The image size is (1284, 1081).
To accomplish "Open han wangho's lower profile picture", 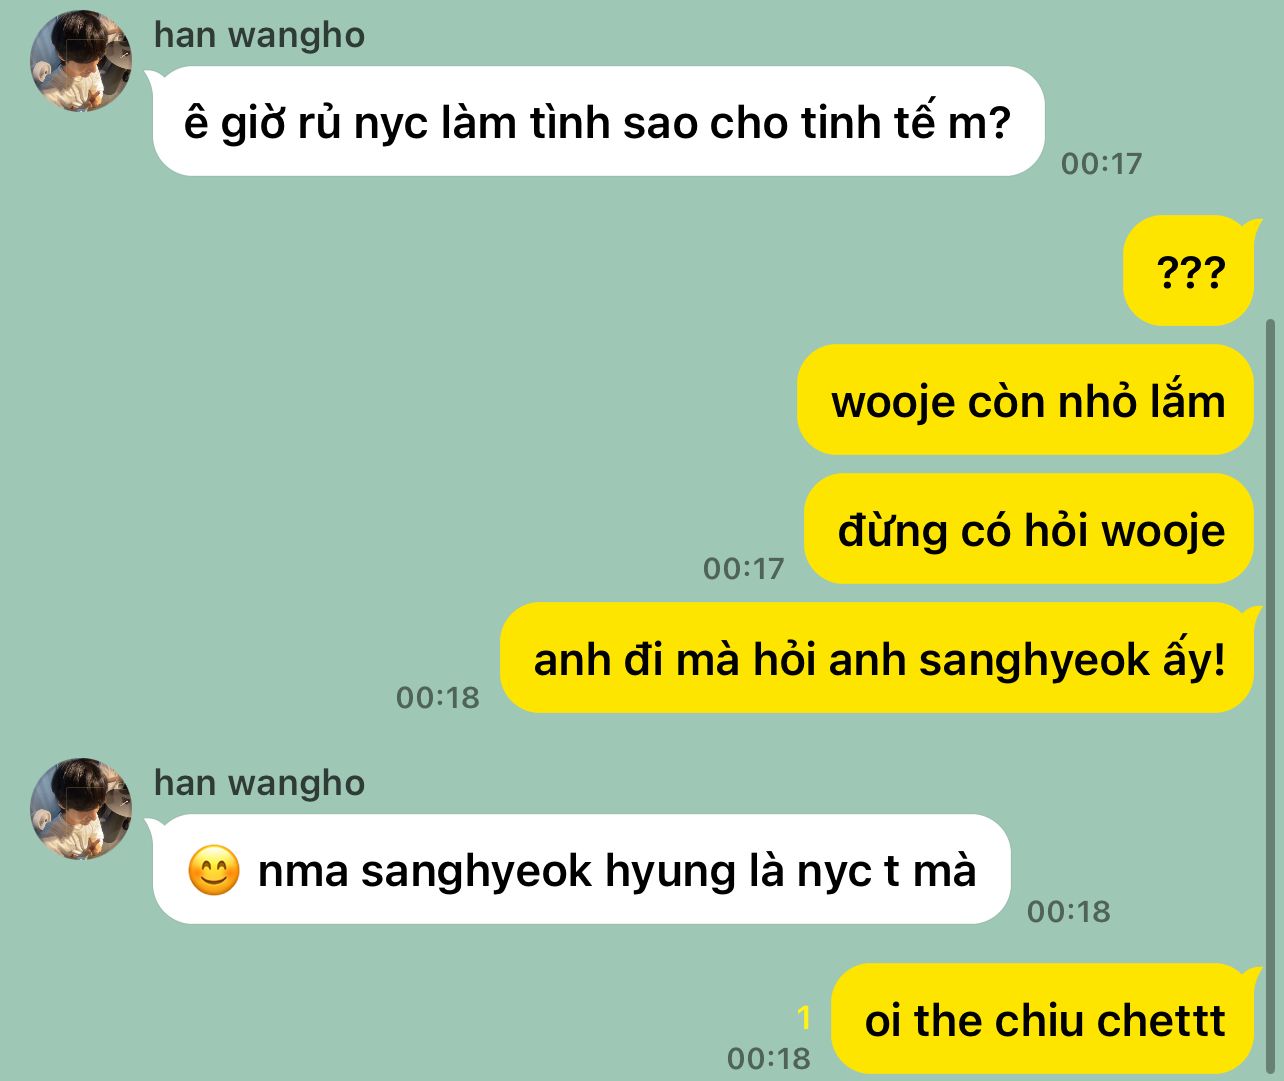I will coord(81,809).
